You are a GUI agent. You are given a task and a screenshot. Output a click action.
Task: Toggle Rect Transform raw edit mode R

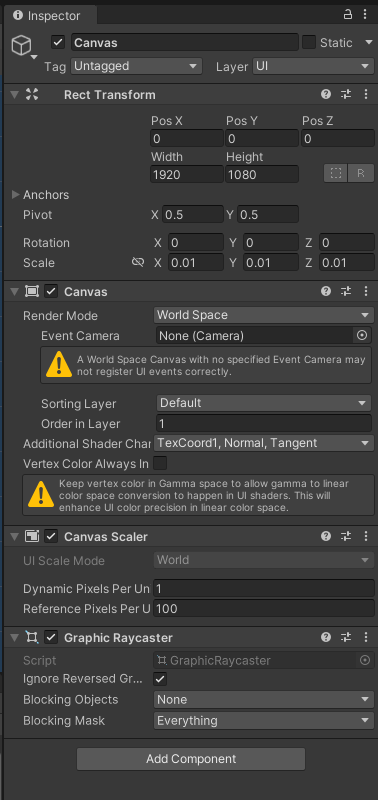pos(361,173)
